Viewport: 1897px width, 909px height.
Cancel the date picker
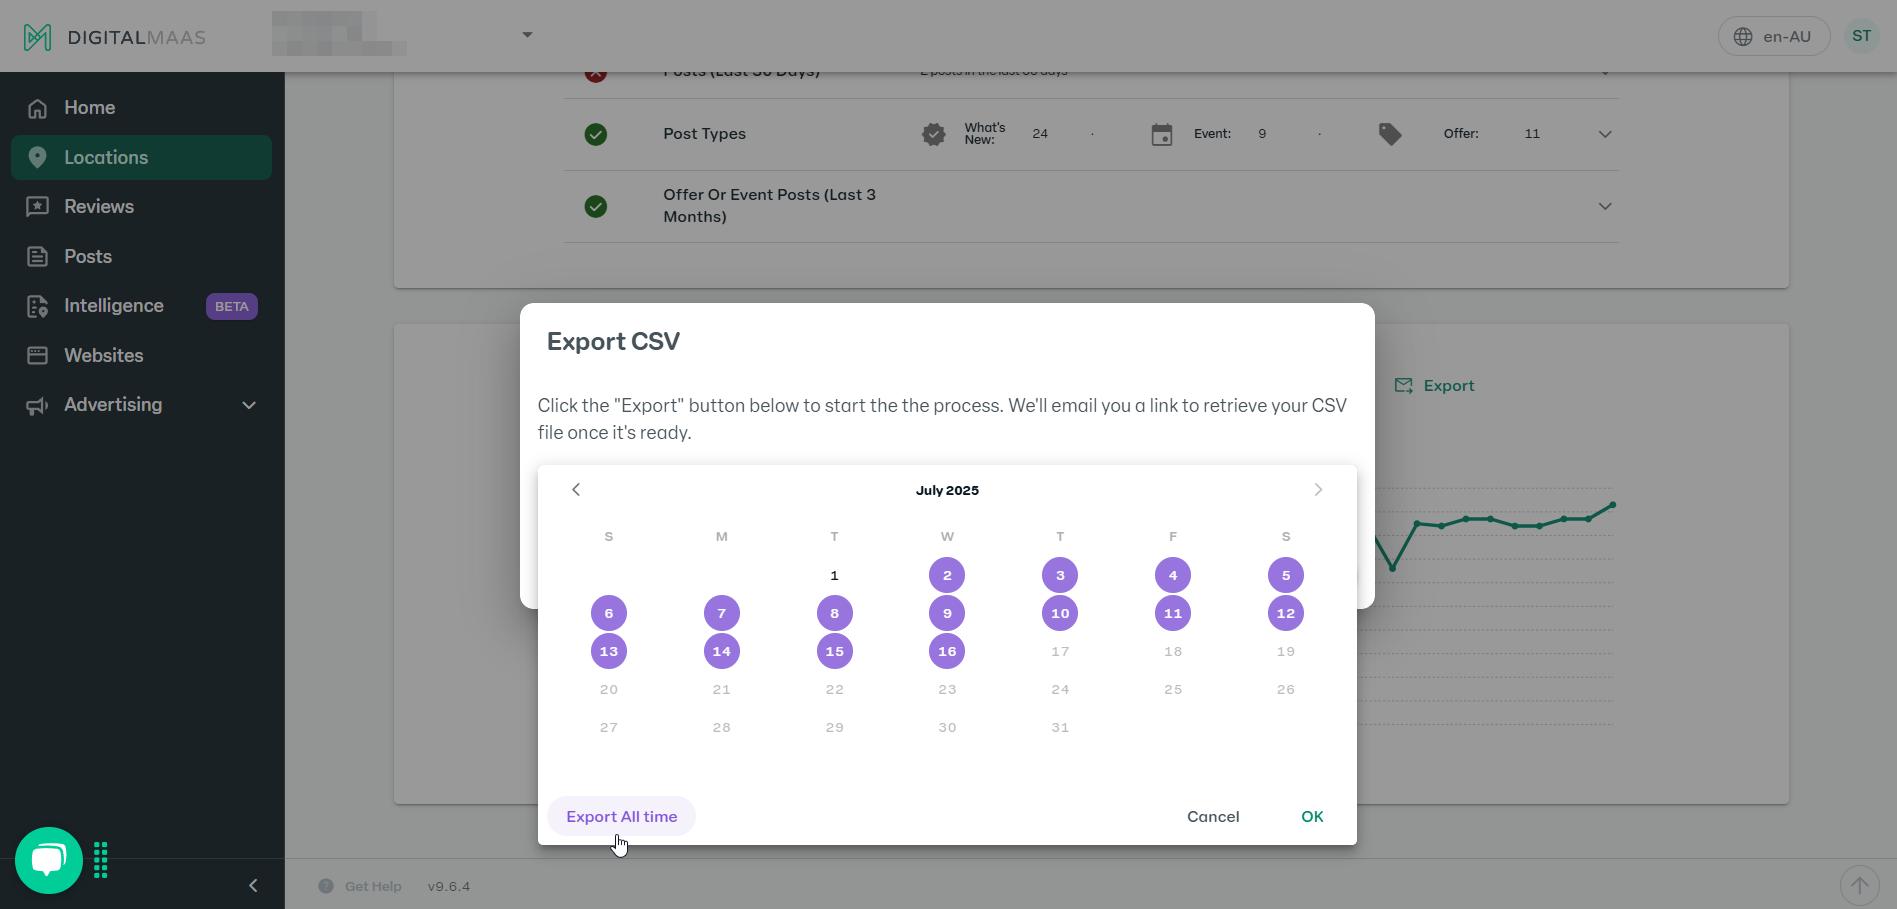(x=1213, y=816)
